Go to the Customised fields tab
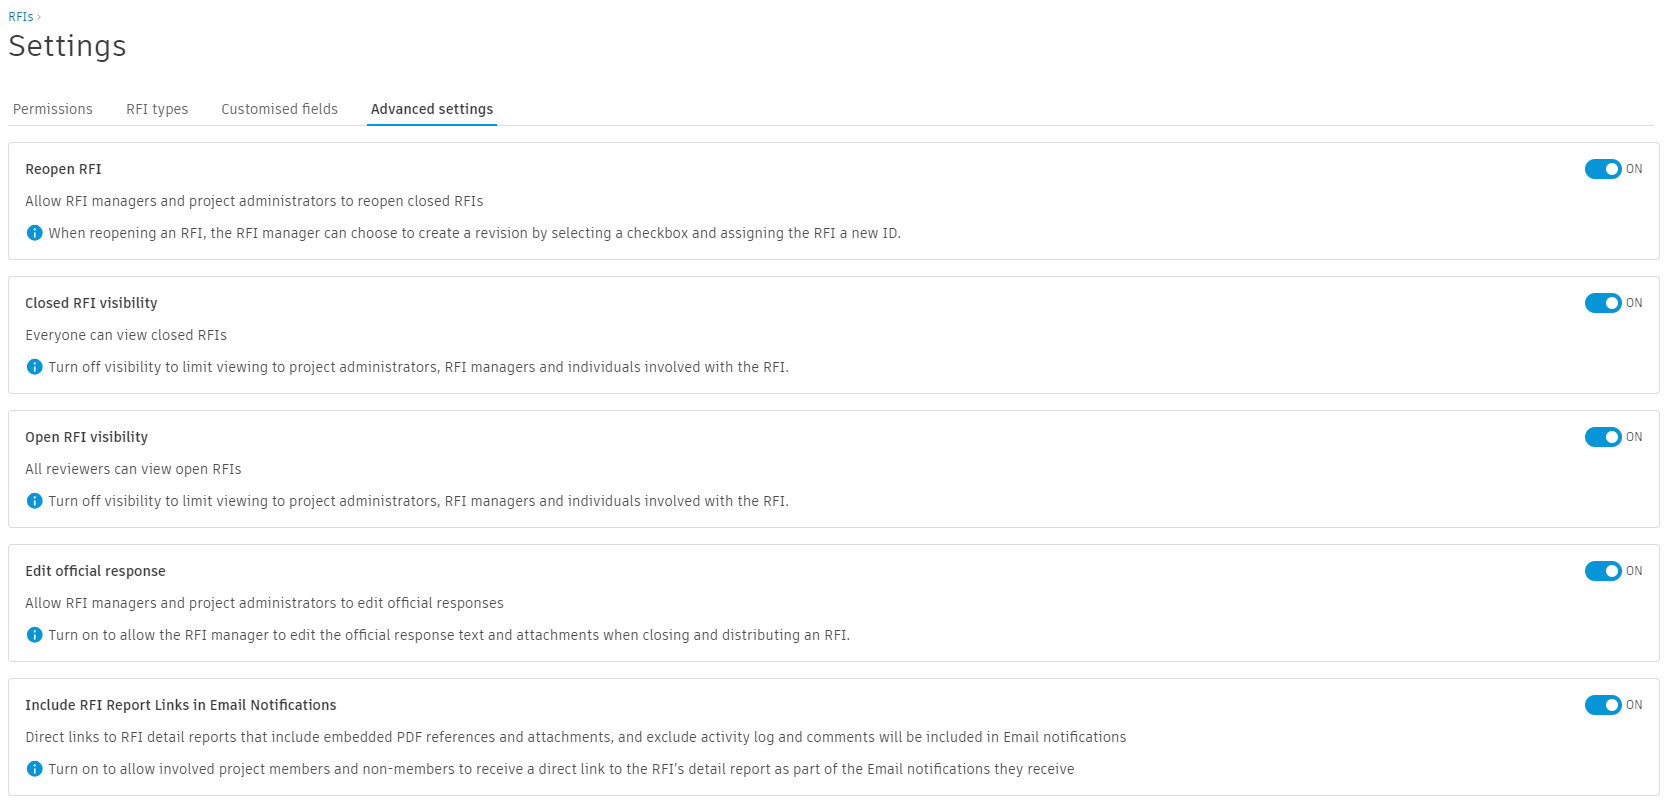Viewport: 1667px width, 804px height. pos(279,109)
